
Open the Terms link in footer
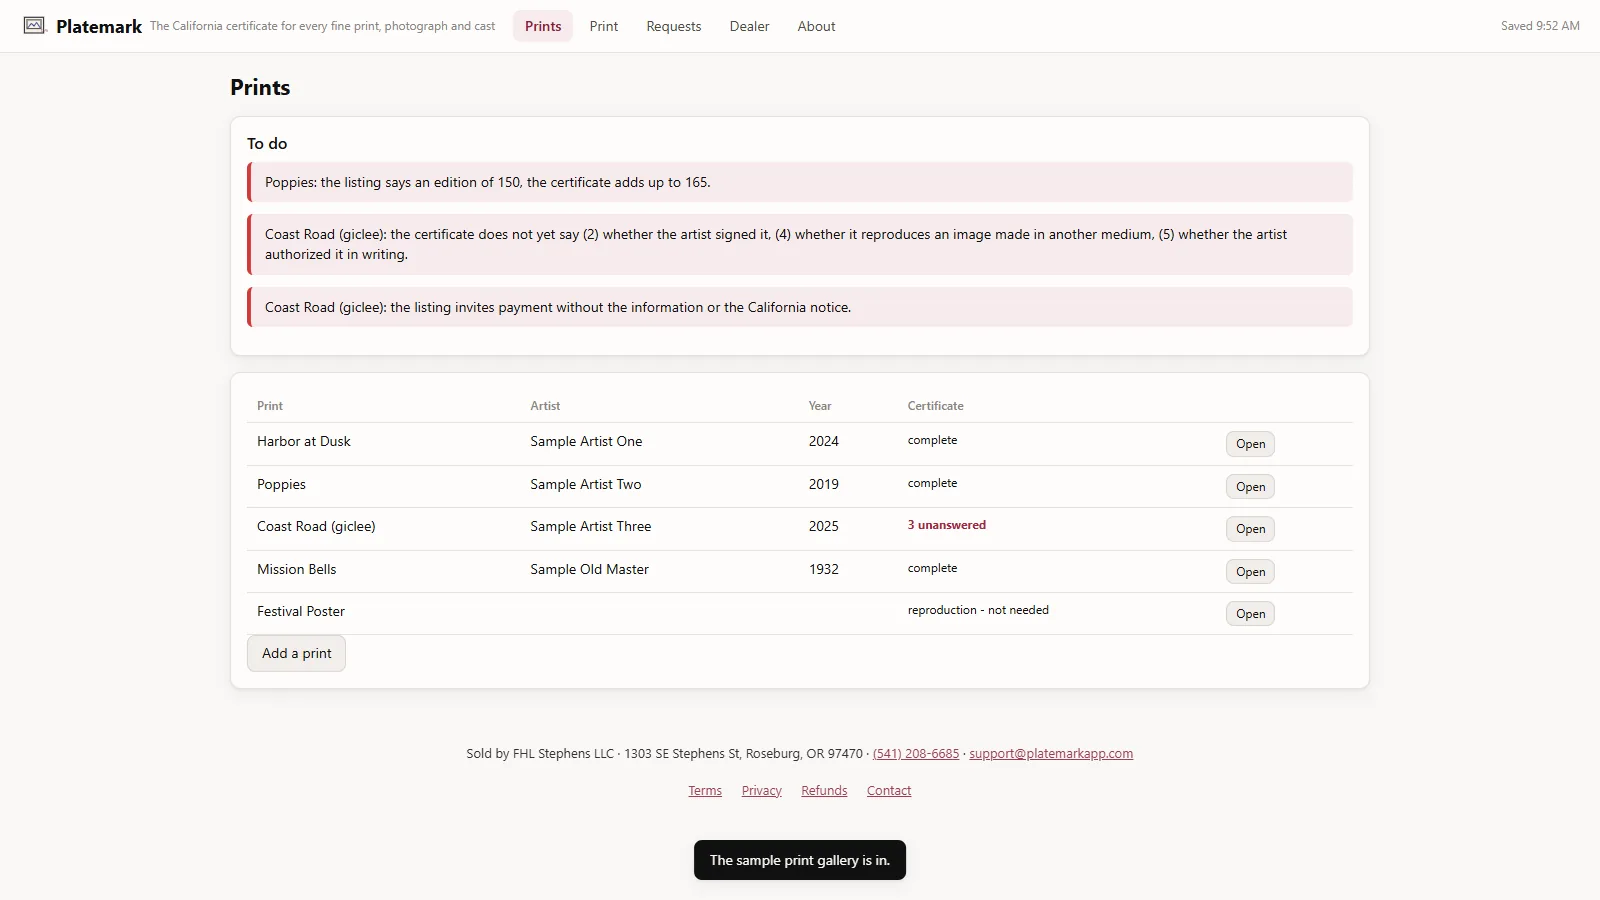(x=705, y=791)
